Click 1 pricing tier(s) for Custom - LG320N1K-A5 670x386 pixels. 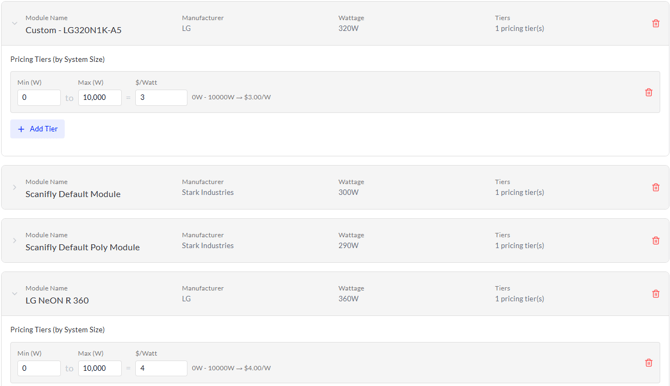tap(520, 29)
